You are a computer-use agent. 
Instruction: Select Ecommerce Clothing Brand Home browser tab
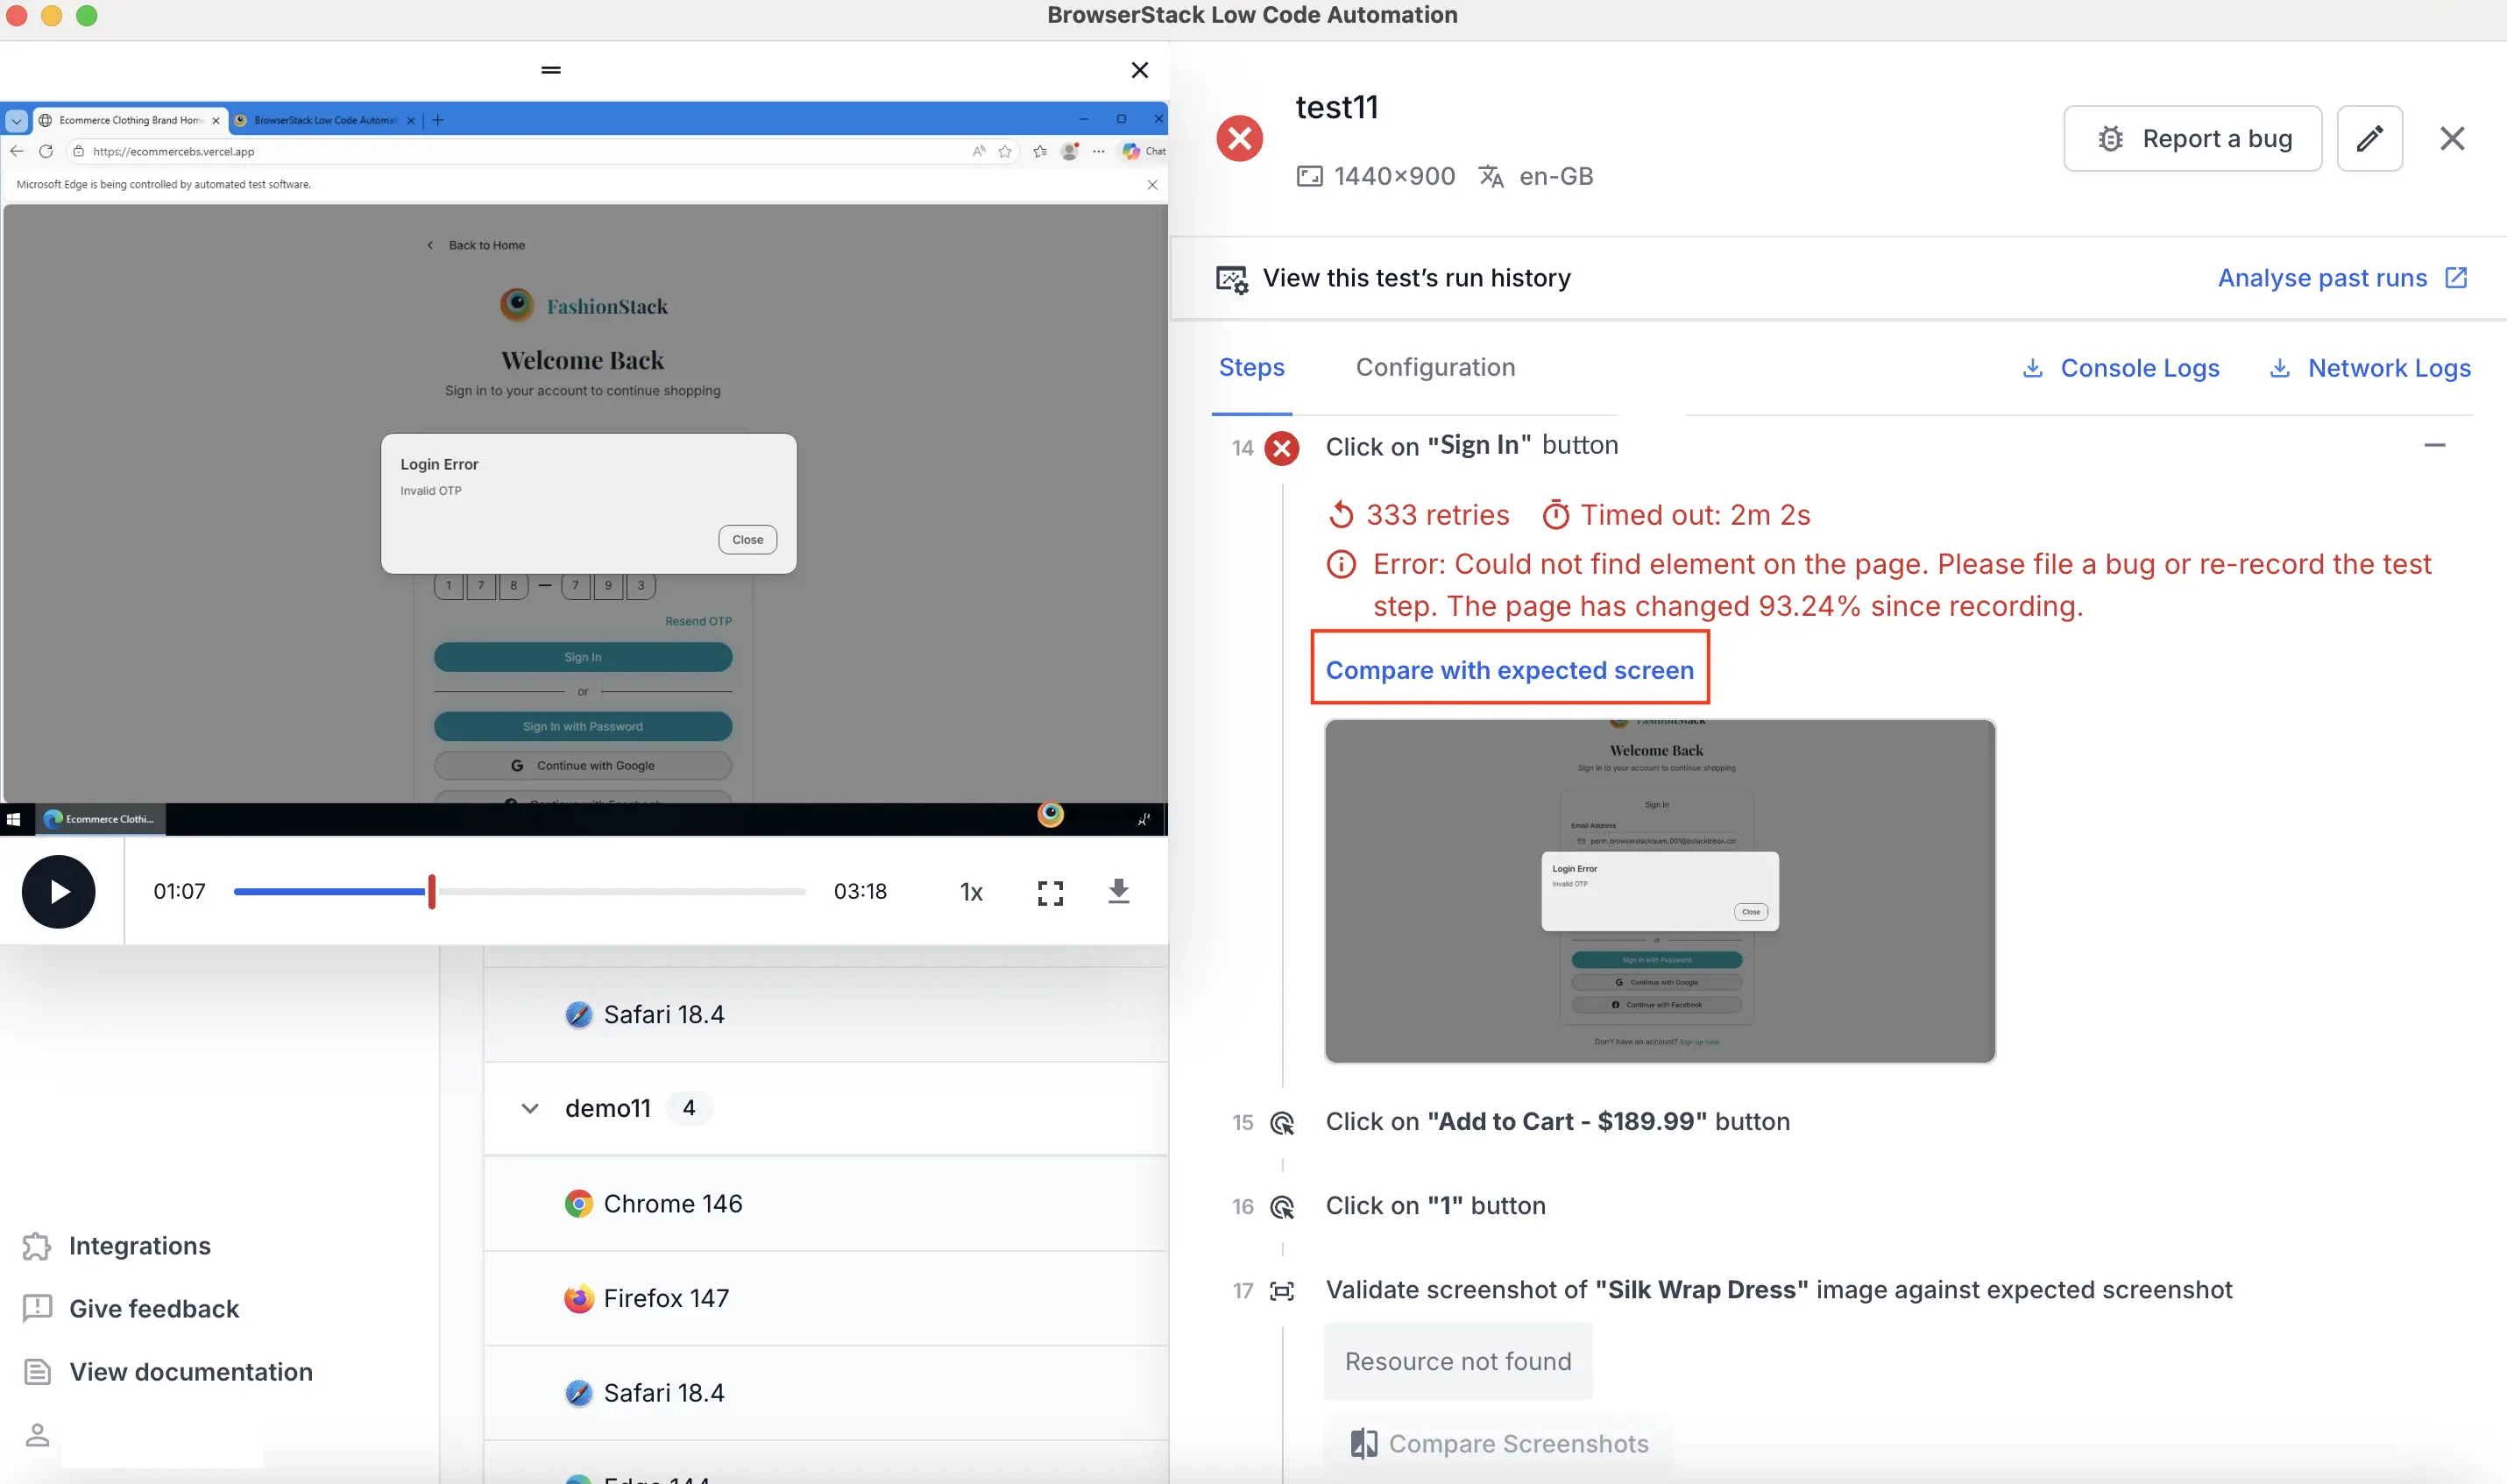click(x=130, y=120)
